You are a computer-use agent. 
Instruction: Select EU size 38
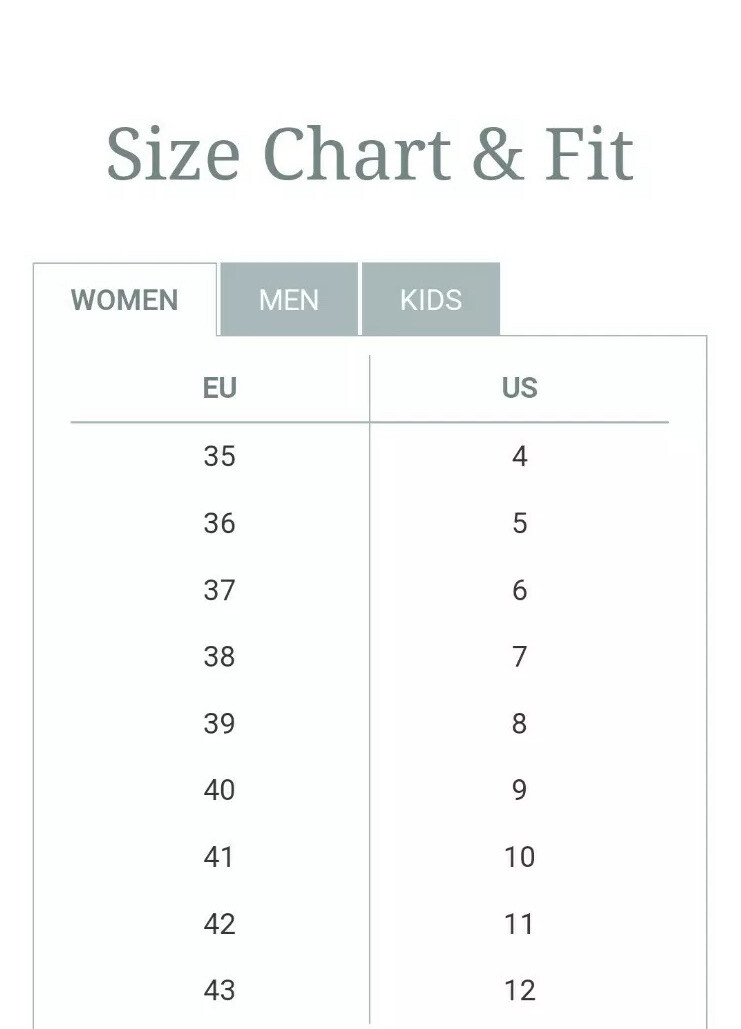(219, 656)
